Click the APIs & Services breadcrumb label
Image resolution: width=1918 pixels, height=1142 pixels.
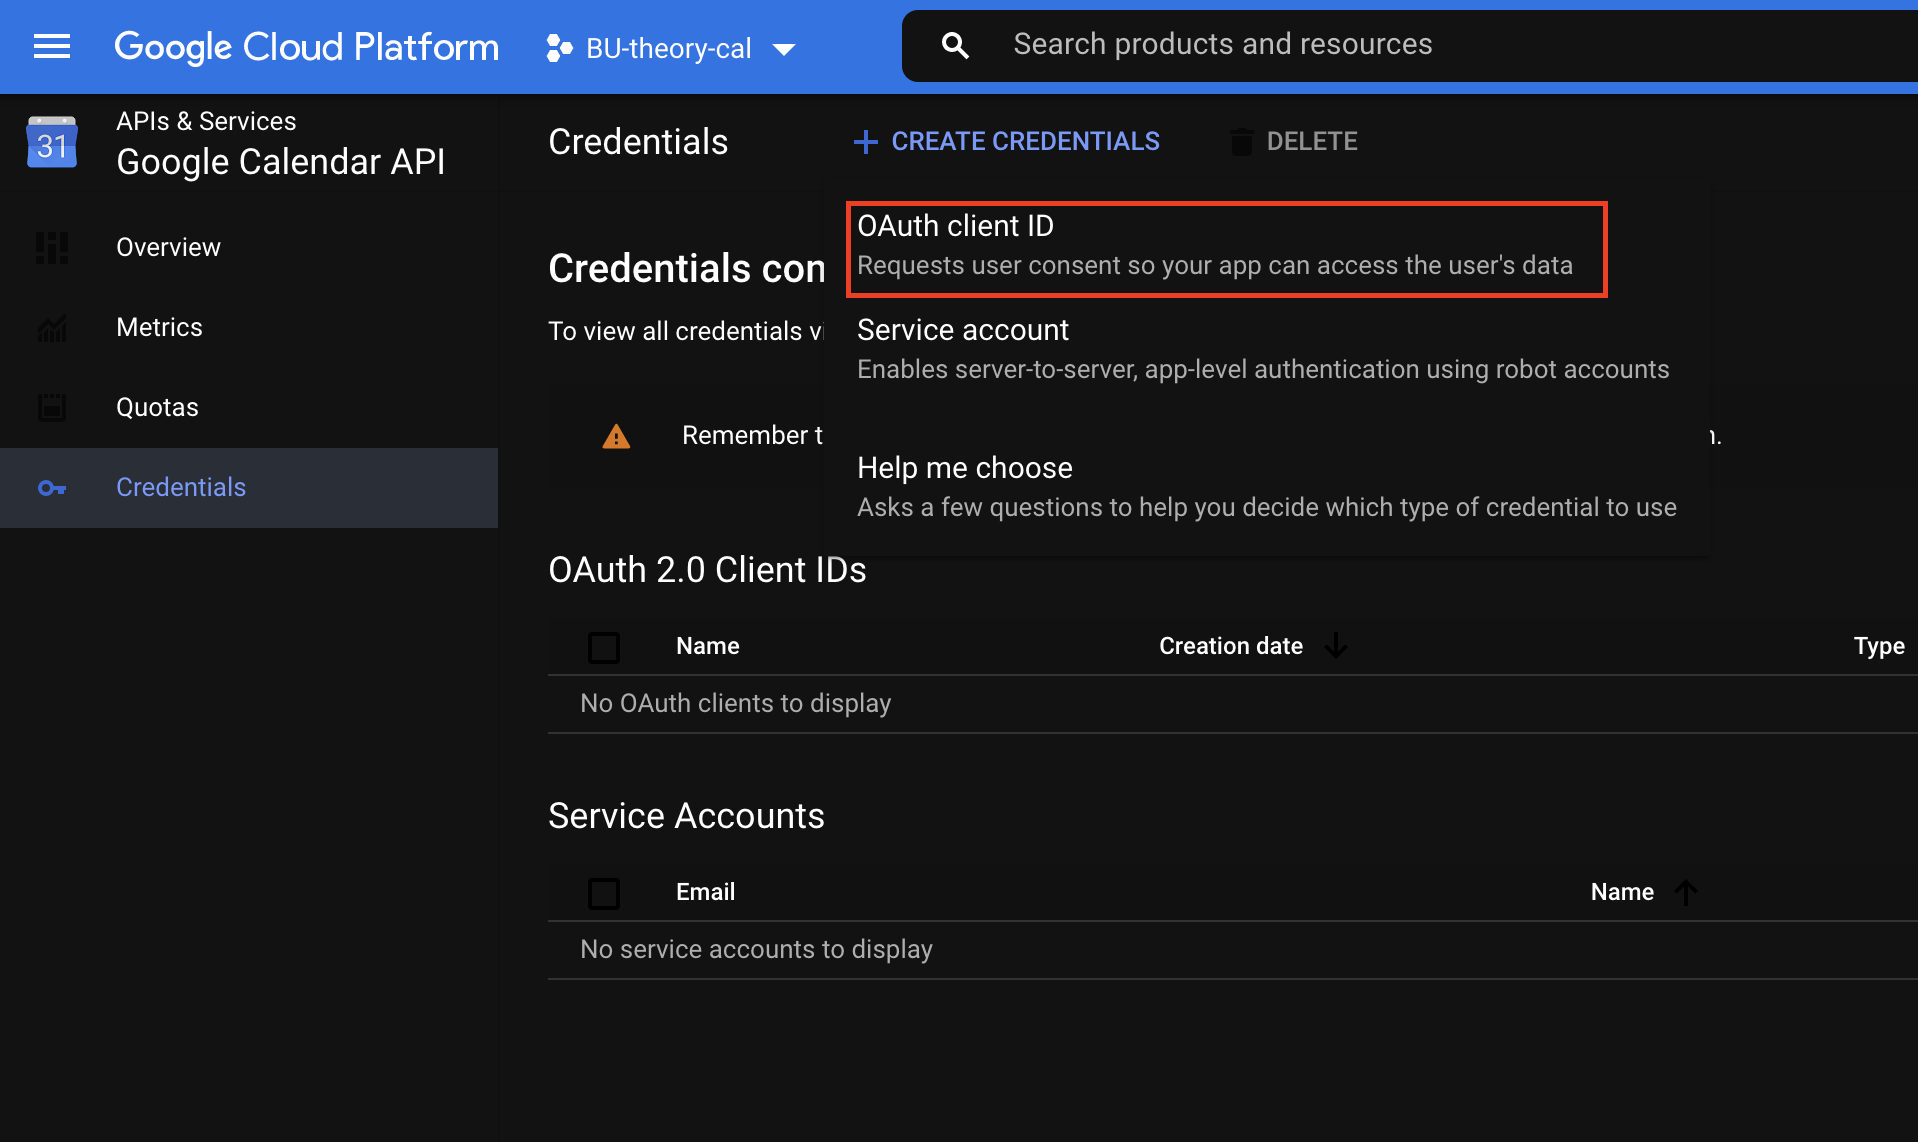[206, 121]
